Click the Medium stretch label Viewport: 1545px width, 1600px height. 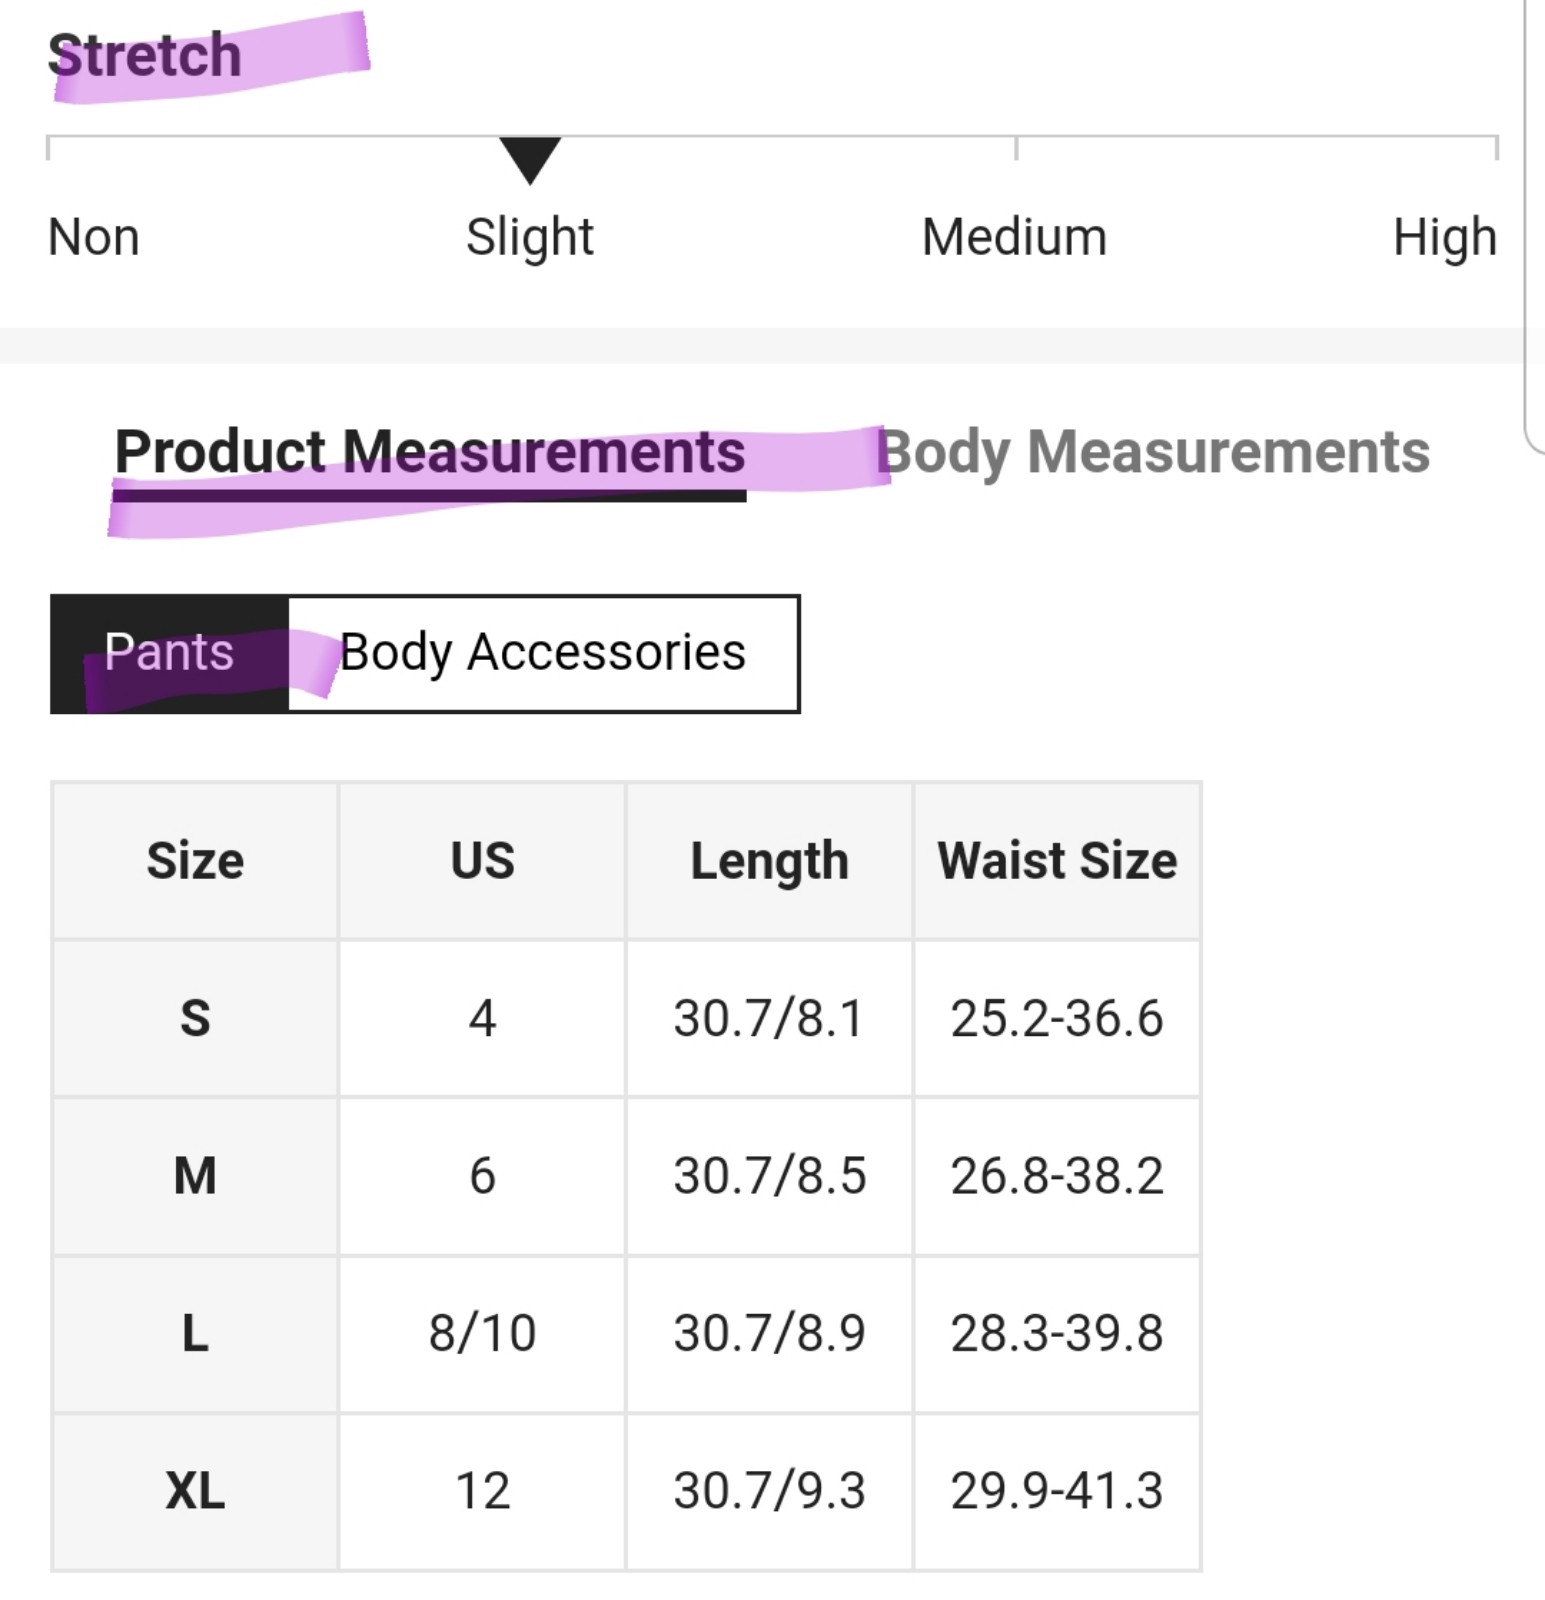(x=1014, y=238)
